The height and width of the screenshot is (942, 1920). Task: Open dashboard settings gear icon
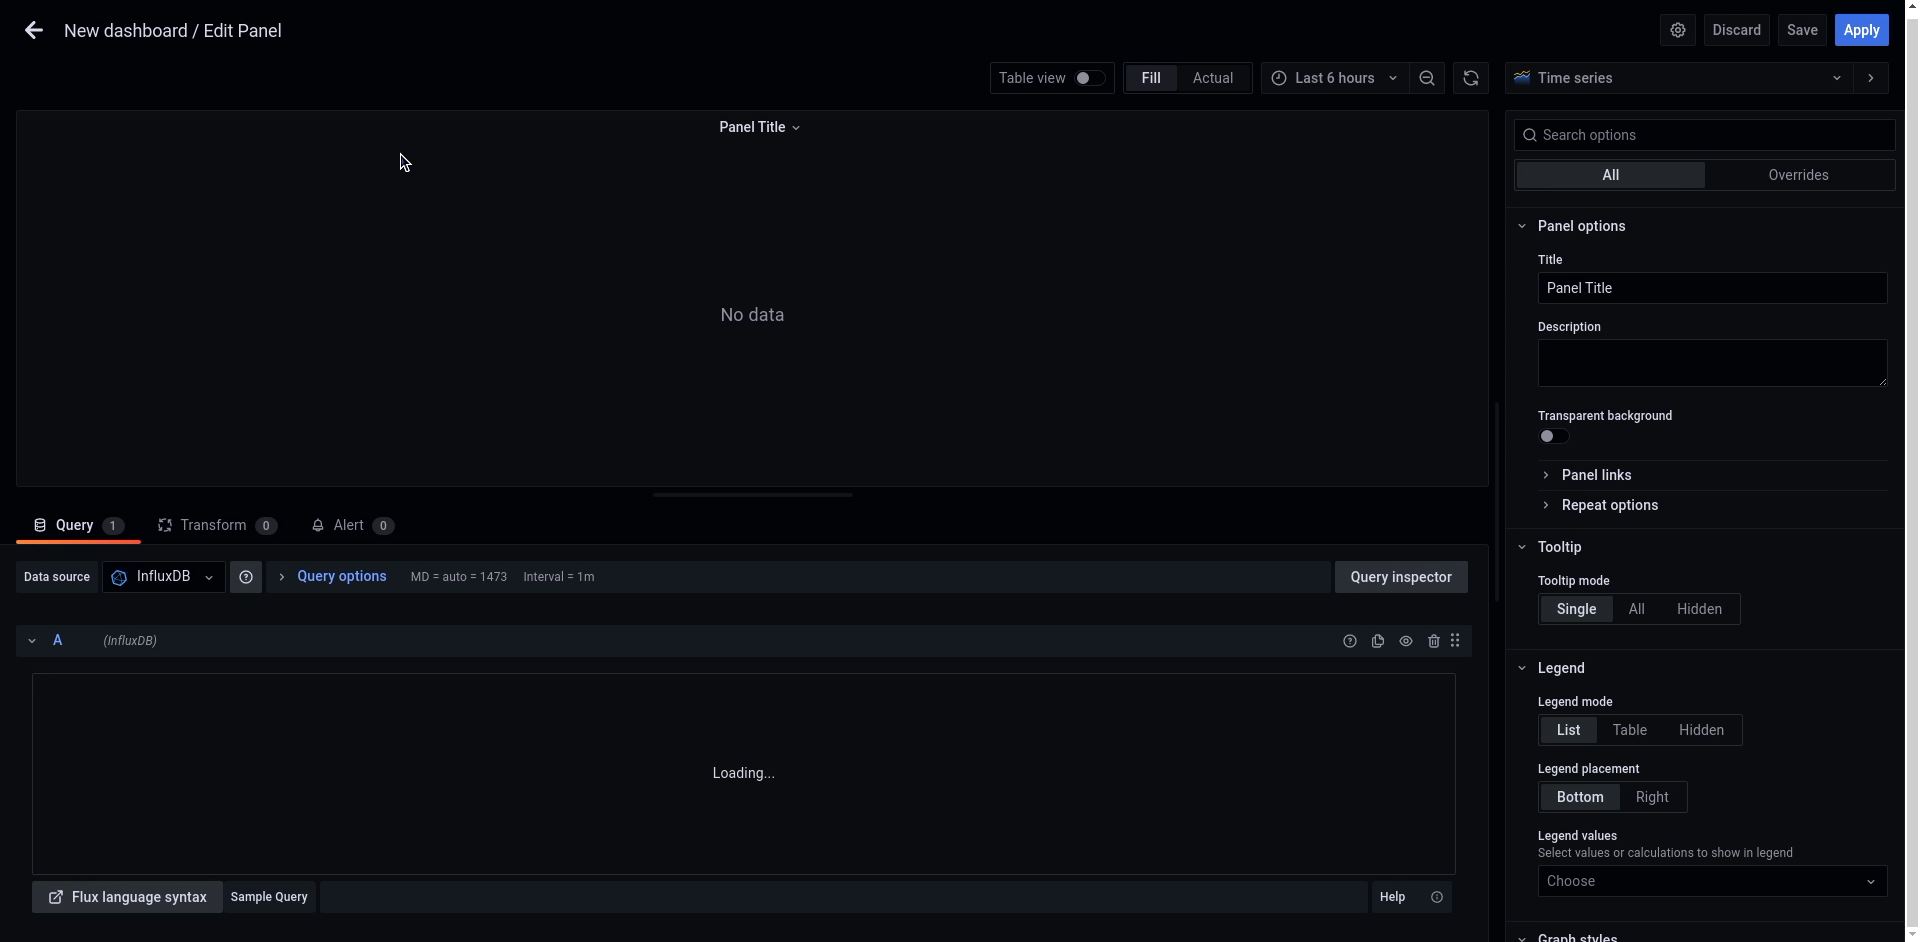pos(1677,30)
